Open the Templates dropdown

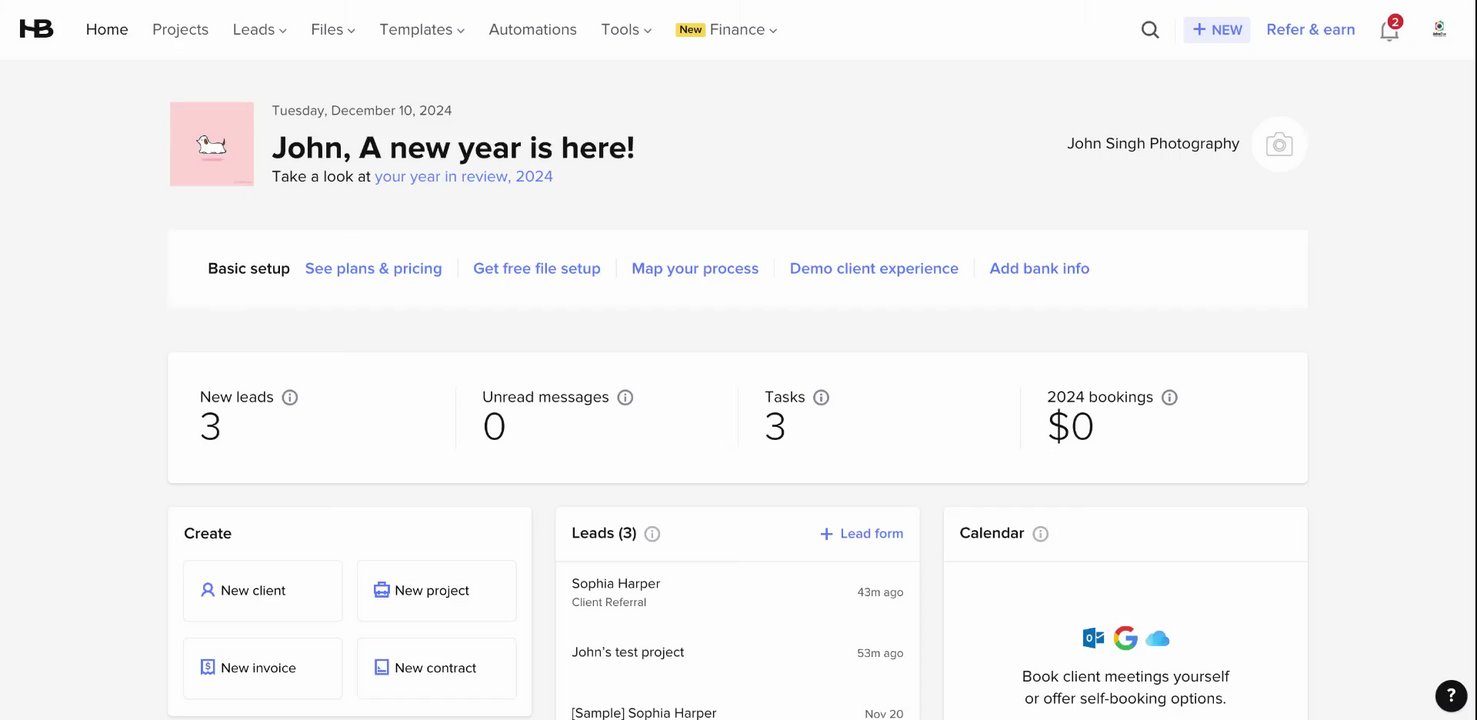click(x=422, y=30)
